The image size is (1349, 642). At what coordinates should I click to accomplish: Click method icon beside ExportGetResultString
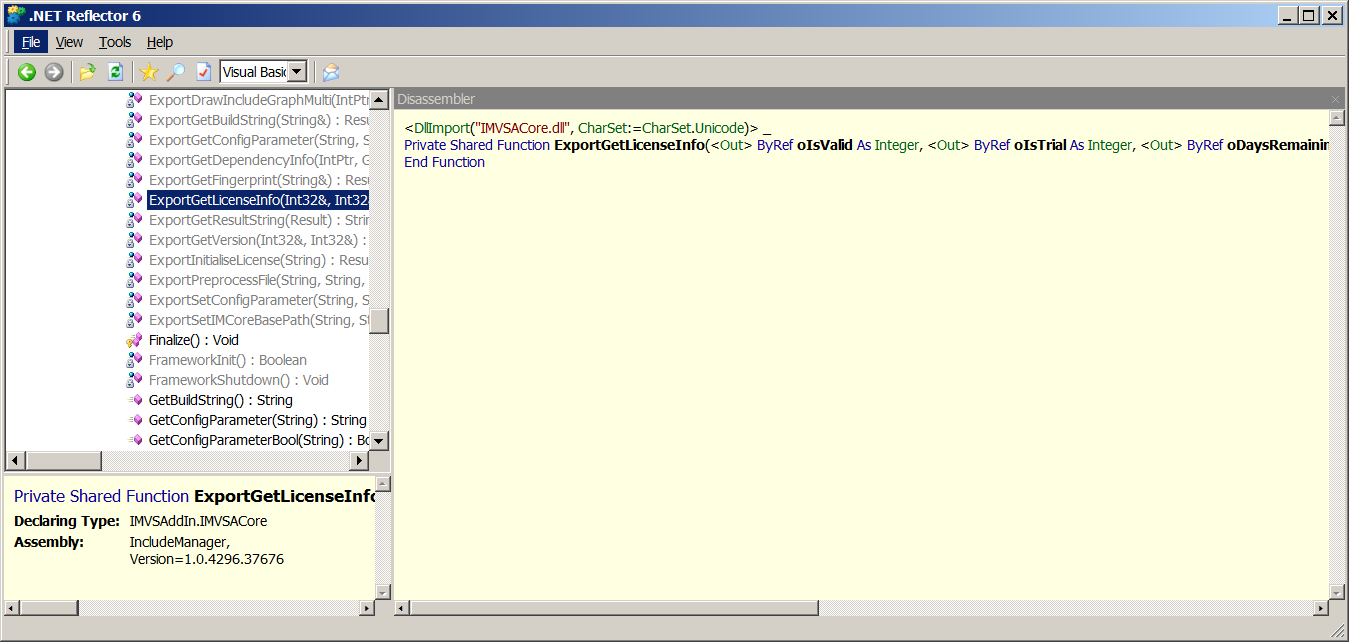tap(135, 220)
